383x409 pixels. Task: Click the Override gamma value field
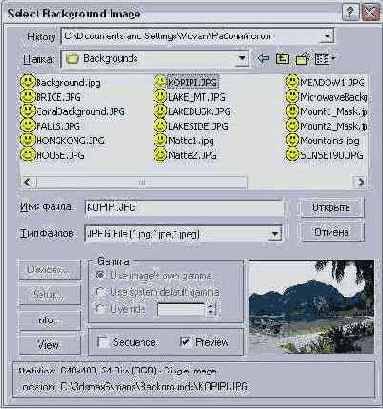(x=181, y=309)
